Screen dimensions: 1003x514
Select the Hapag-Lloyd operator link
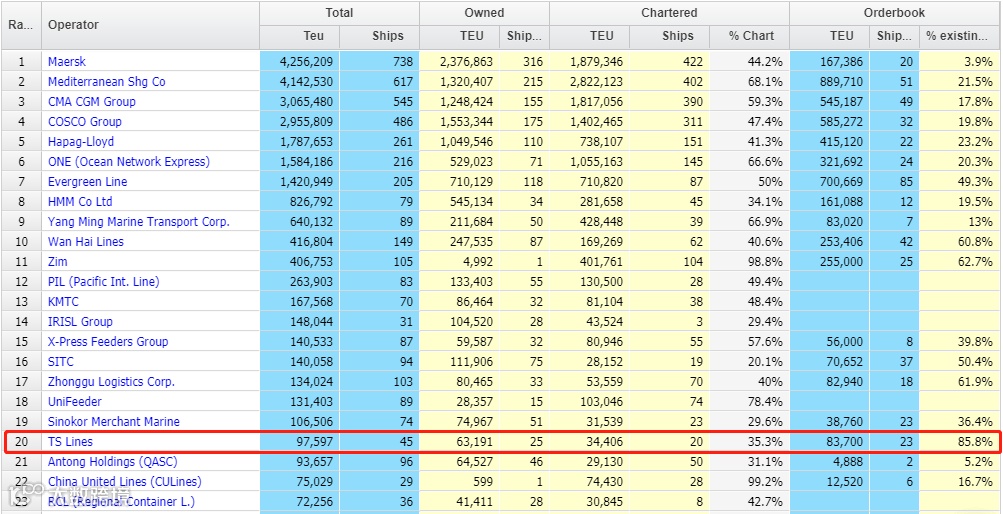tap(81, 142)
